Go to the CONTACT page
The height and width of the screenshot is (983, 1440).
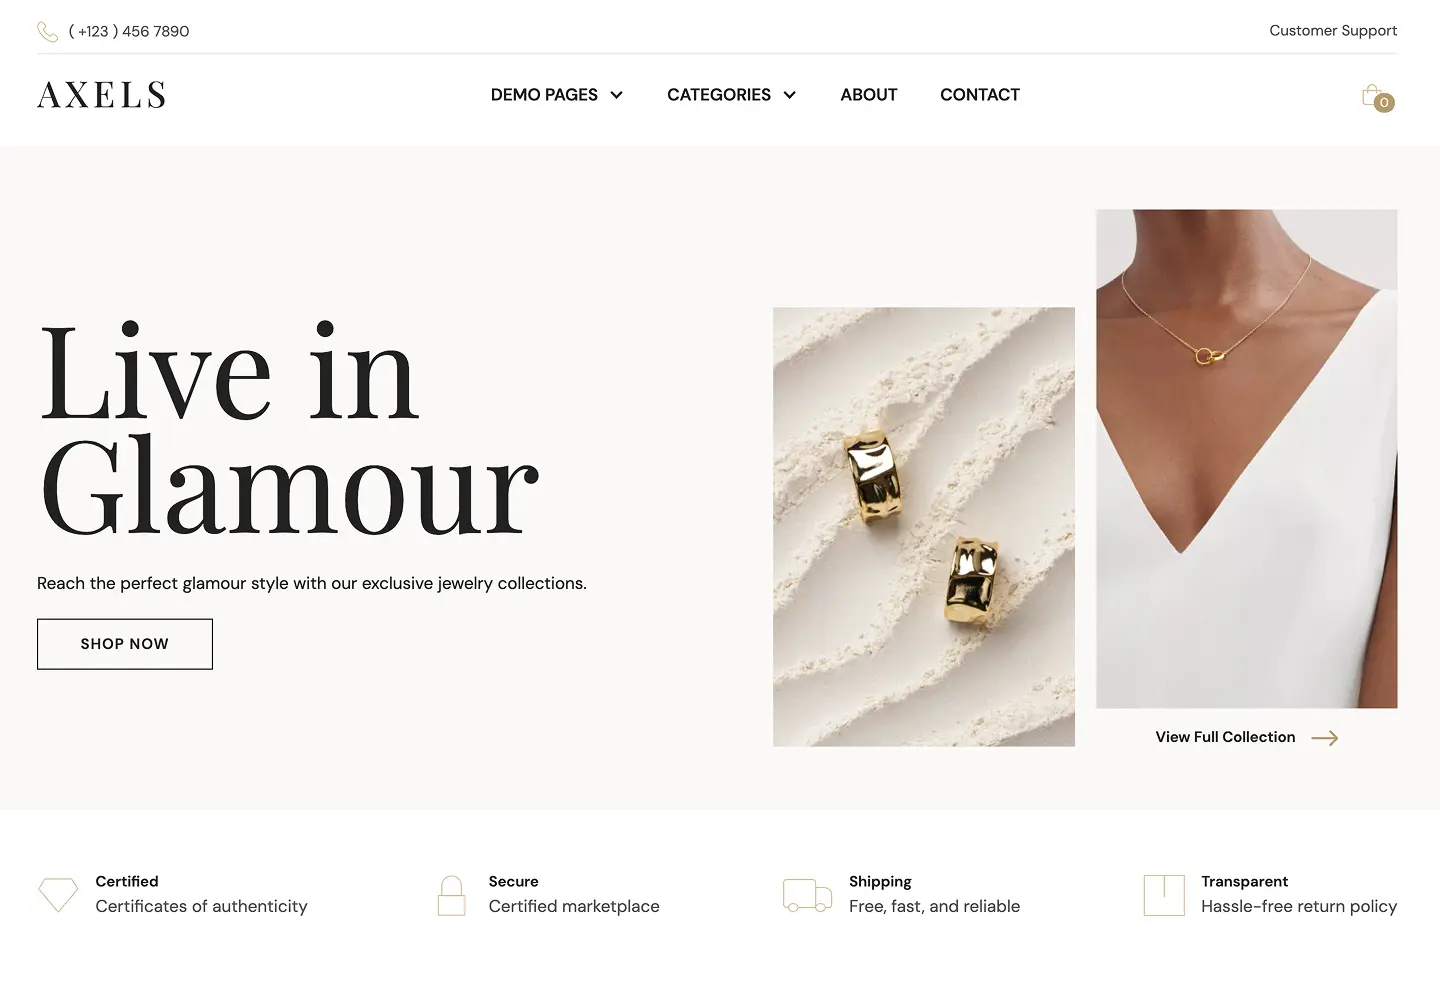[x=980, y=95]
